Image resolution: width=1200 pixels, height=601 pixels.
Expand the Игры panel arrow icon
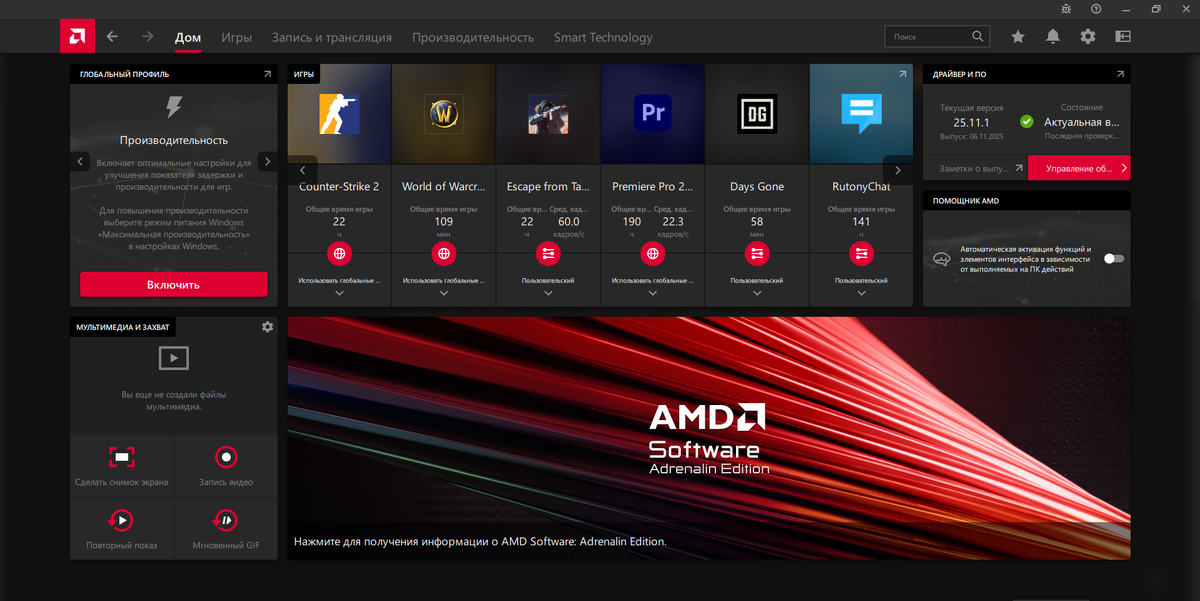point(903,74)
